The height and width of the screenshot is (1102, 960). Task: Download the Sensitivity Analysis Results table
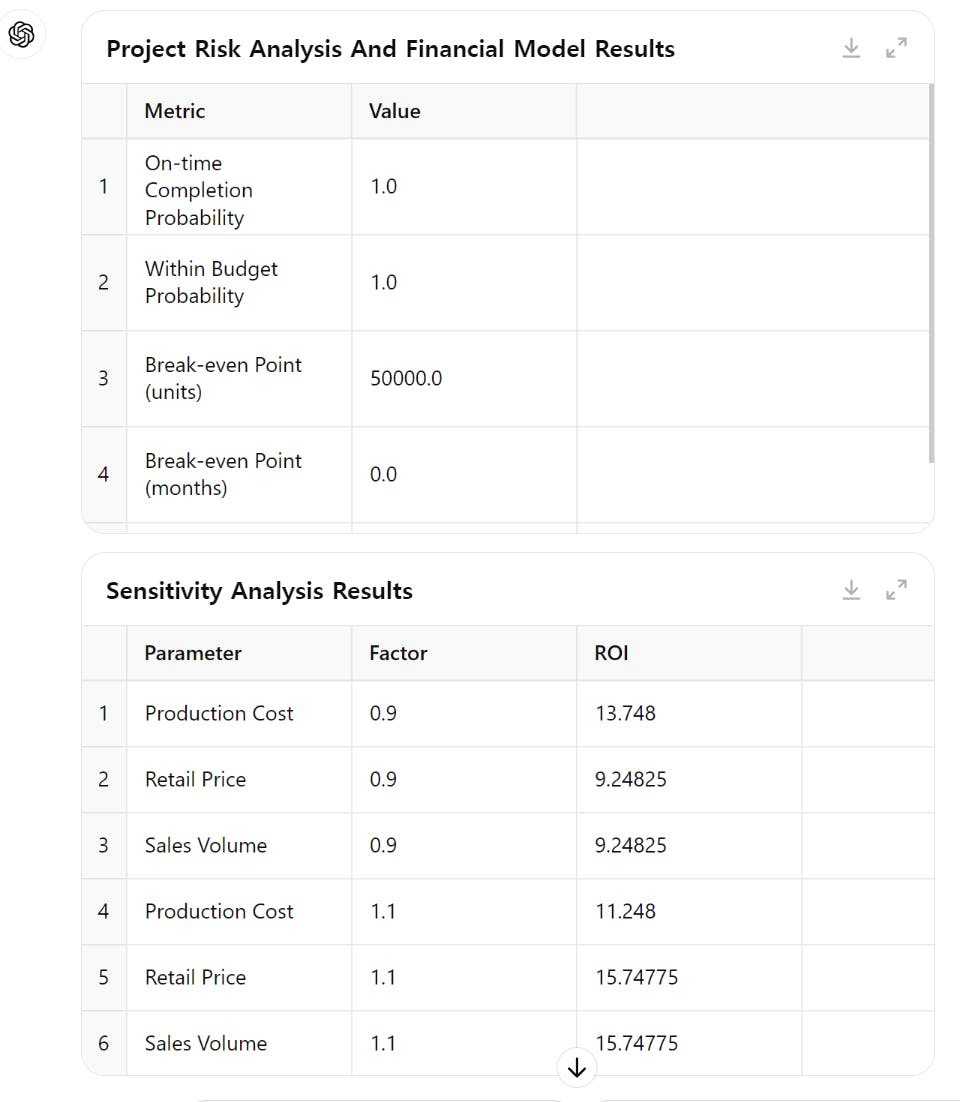851,590
